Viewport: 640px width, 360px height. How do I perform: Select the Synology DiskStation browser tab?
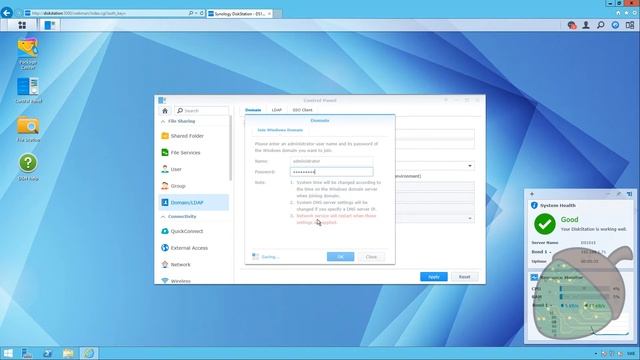(x=240, y=13)
